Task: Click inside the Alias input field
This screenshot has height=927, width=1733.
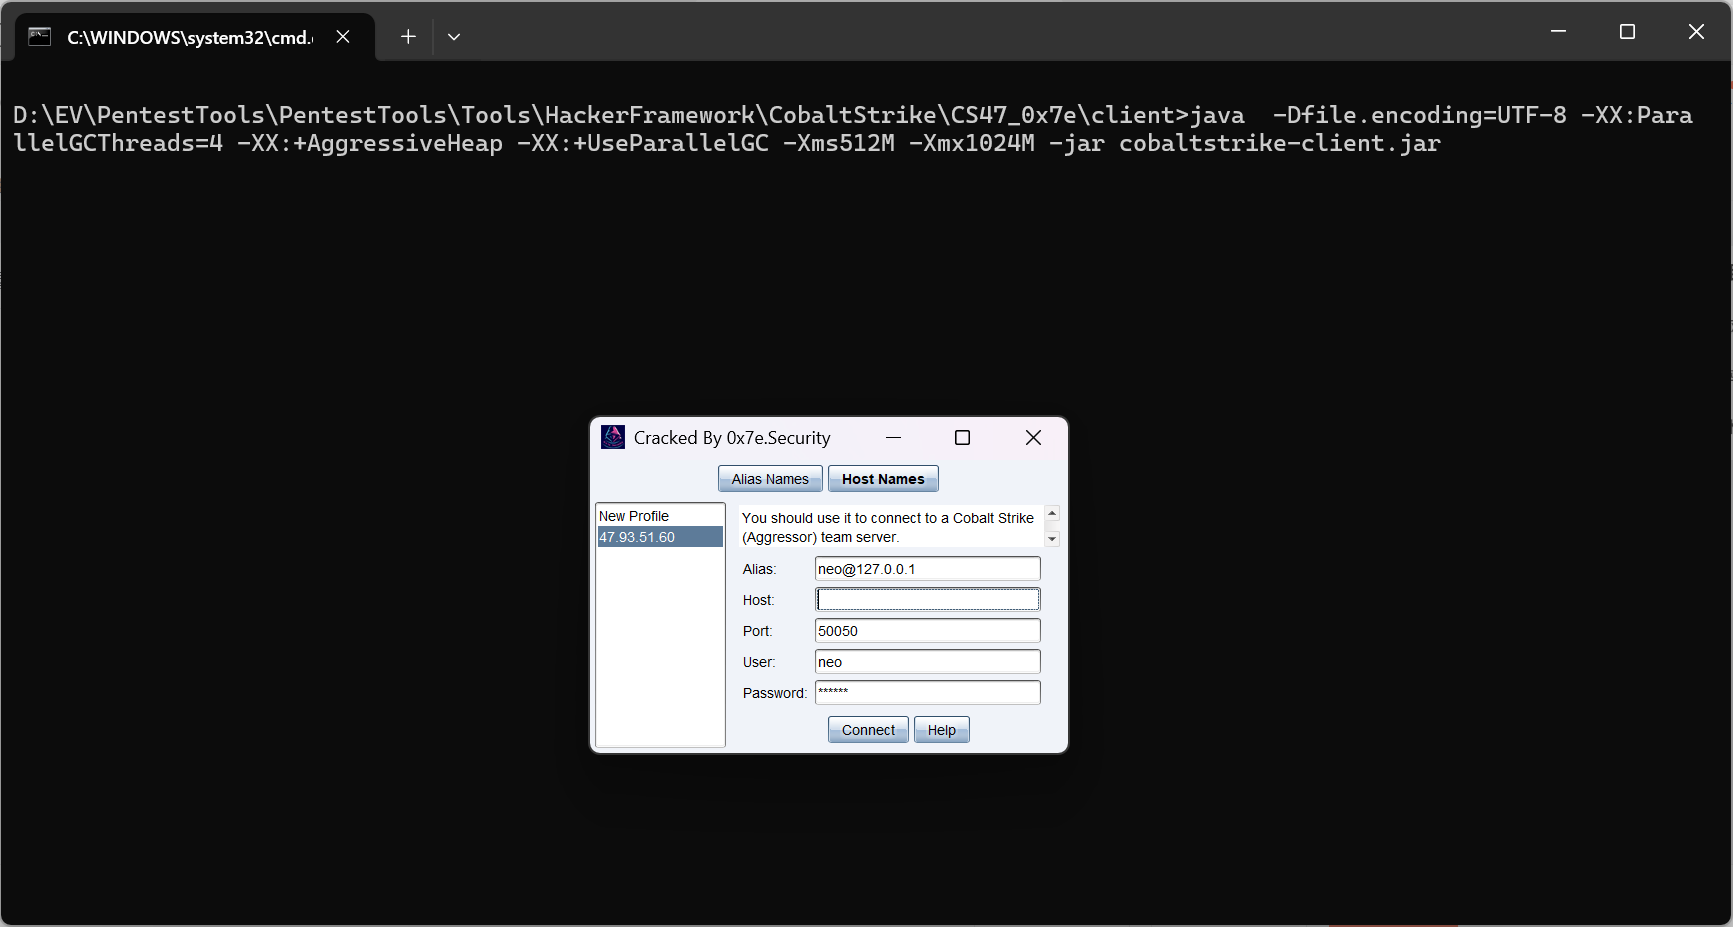Action: [x=926, y=568]
